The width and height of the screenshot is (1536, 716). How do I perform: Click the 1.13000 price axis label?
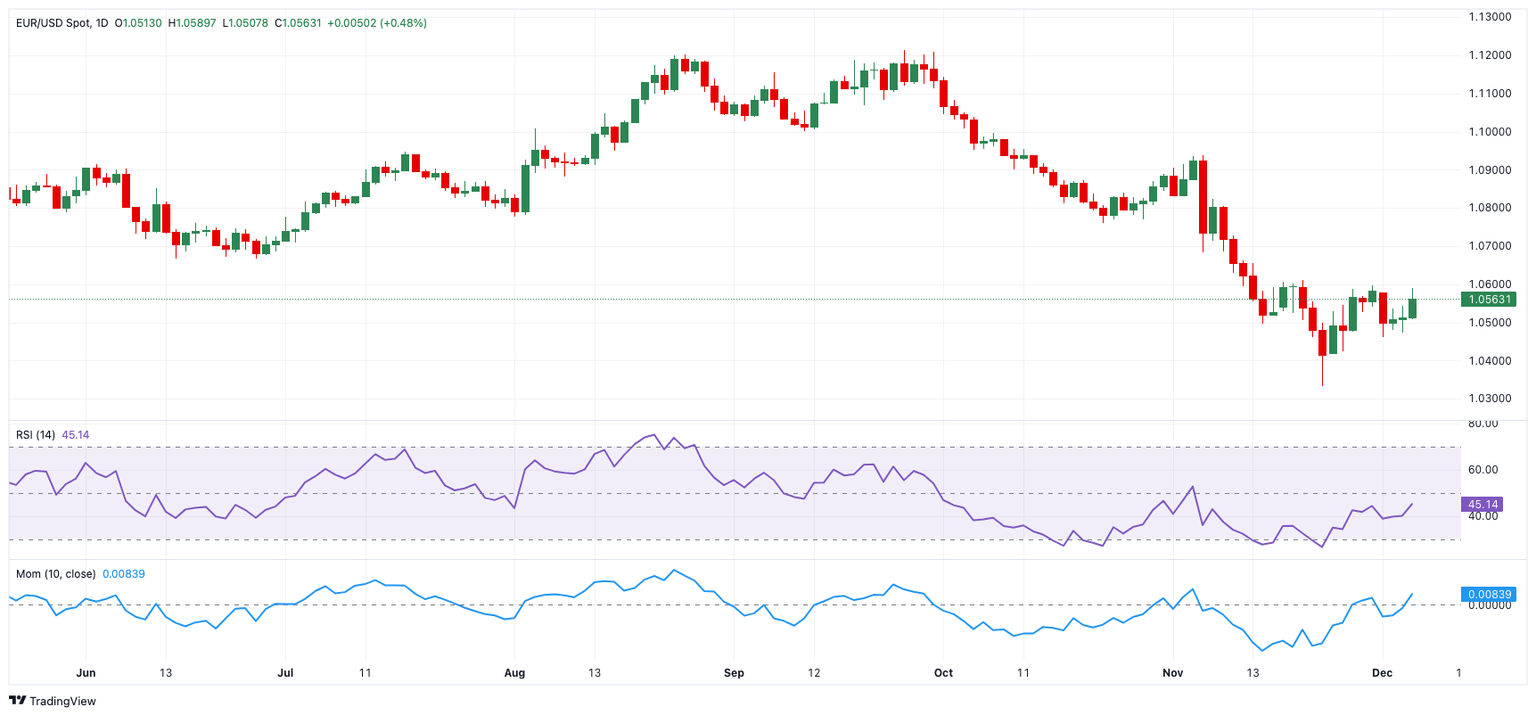point(1488,17)
